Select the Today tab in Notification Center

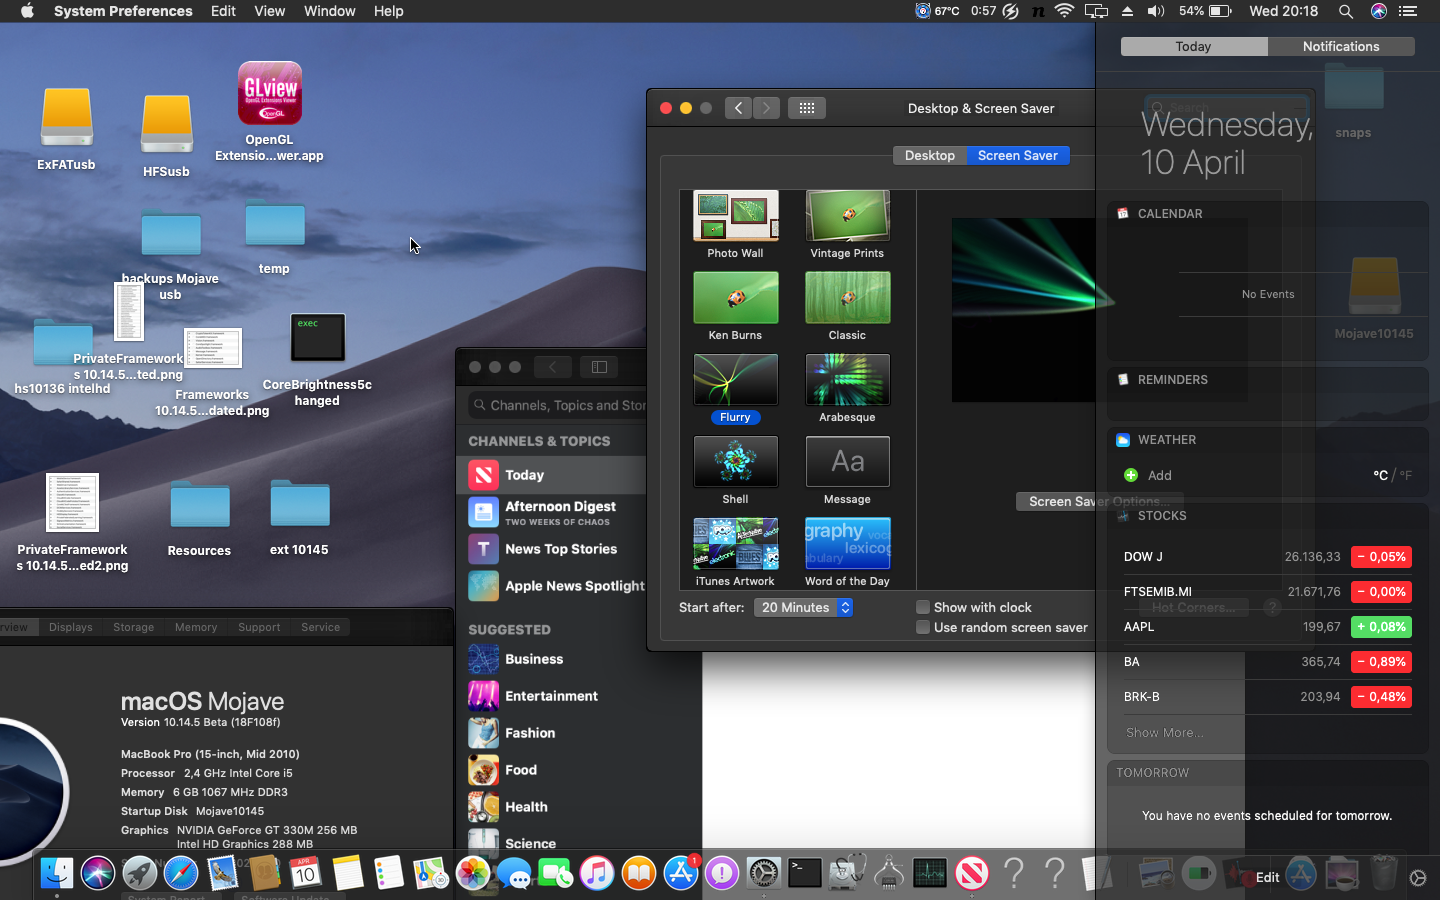[1194, 47]
